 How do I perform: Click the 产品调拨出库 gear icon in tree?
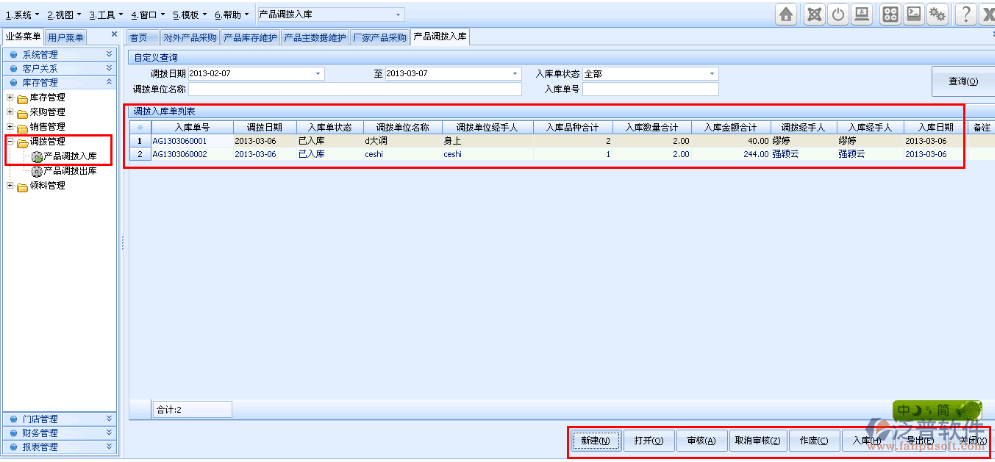pos(37,171)
